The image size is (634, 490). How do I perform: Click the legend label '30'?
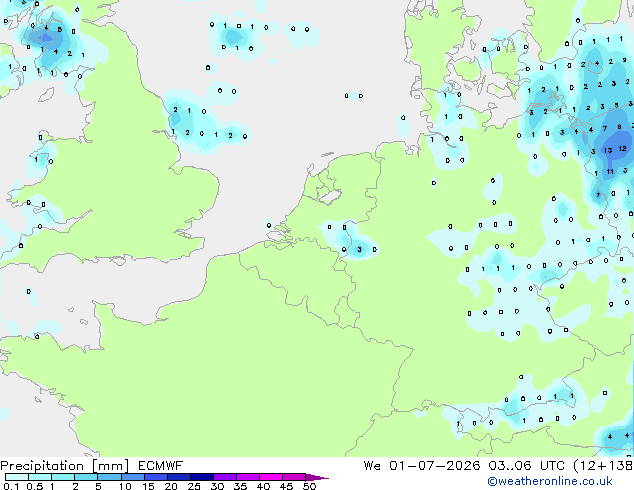[x=217, y=486]
